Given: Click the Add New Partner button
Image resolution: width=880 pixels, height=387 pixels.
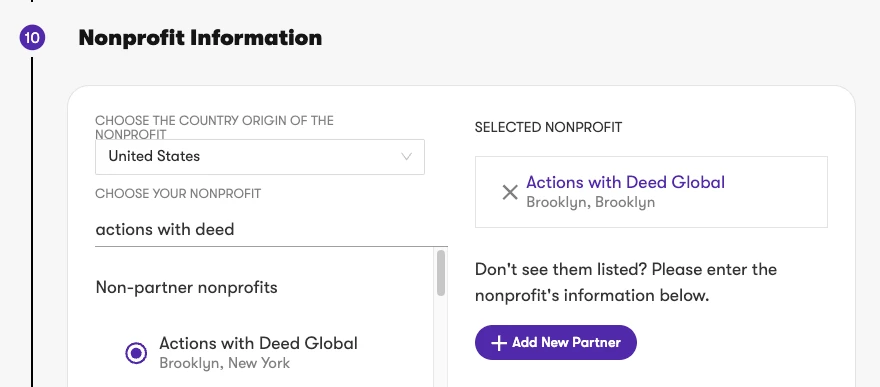Looking at the screenshot, I should (x=556, y=342).
